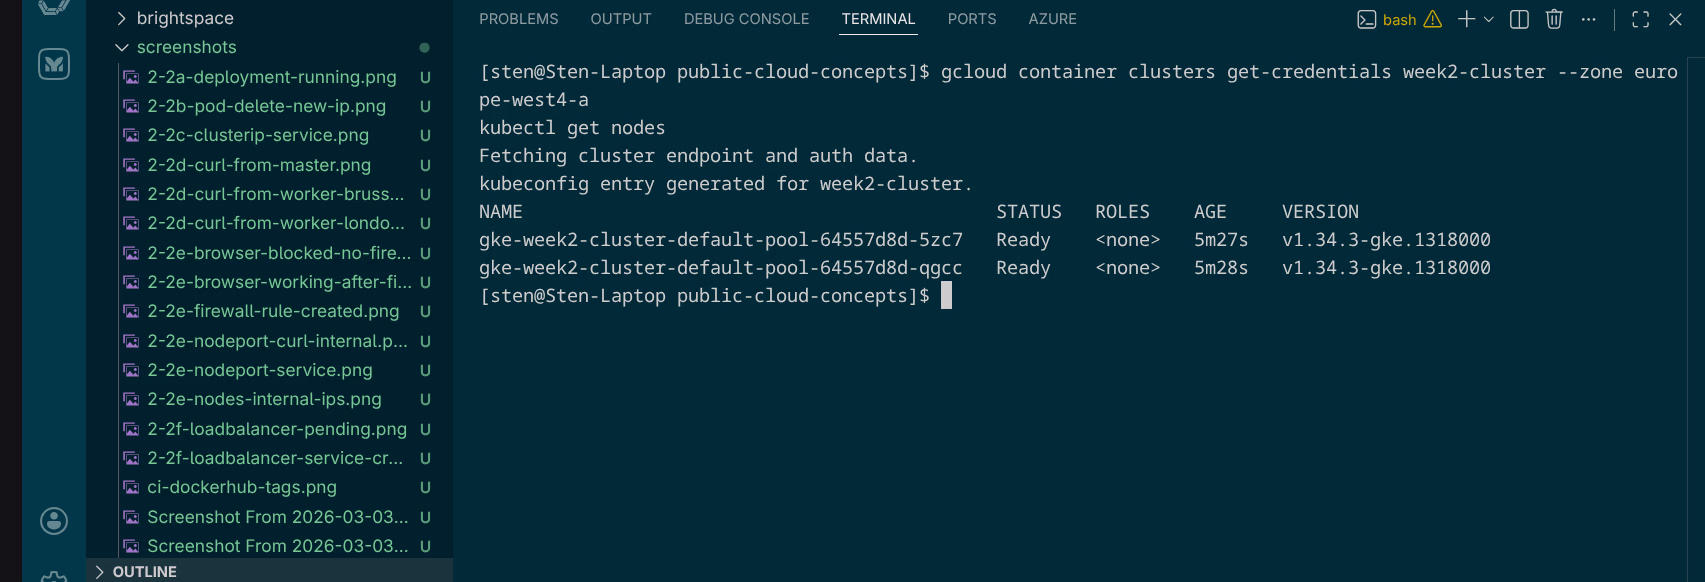Open a new bash terminal with the plus icon
1705x582 pixels.
(1466, 19)
